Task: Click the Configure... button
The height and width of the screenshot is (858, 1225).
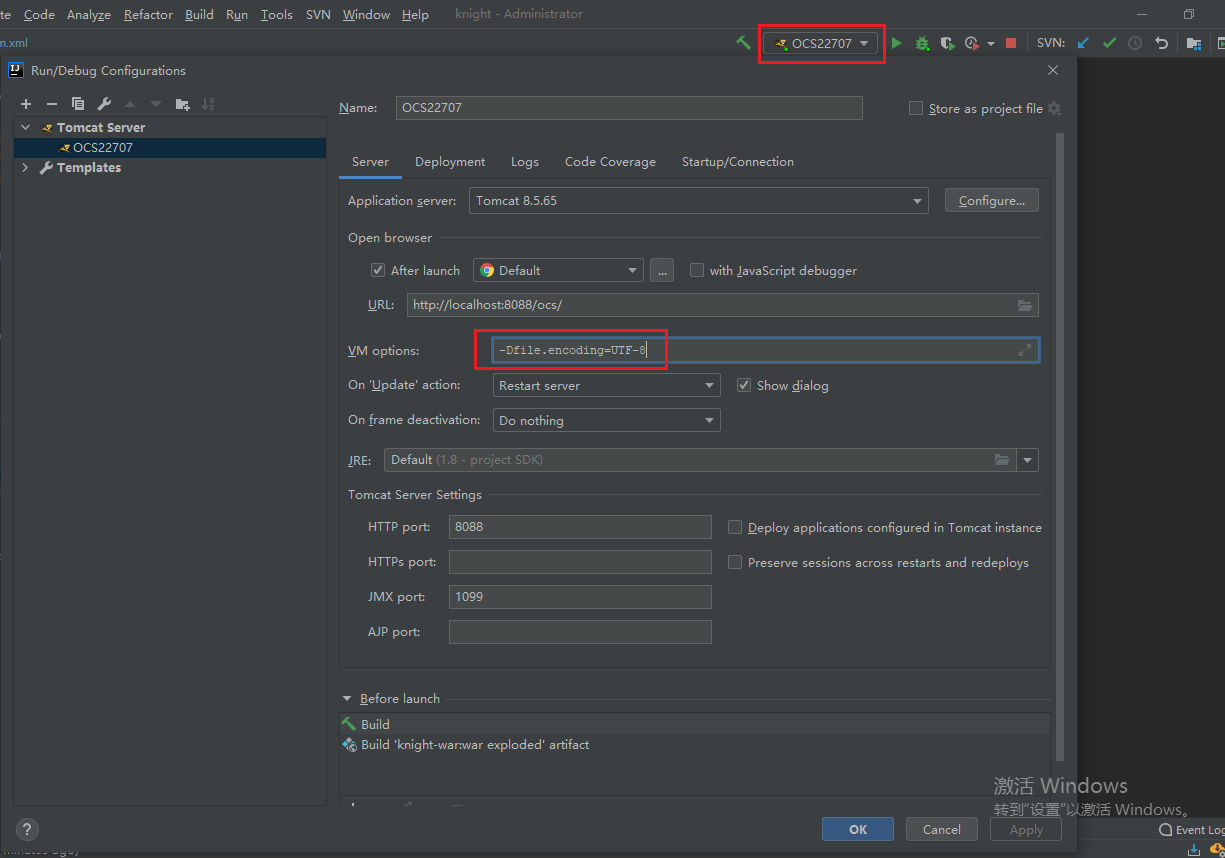Action: coord(992,201)
